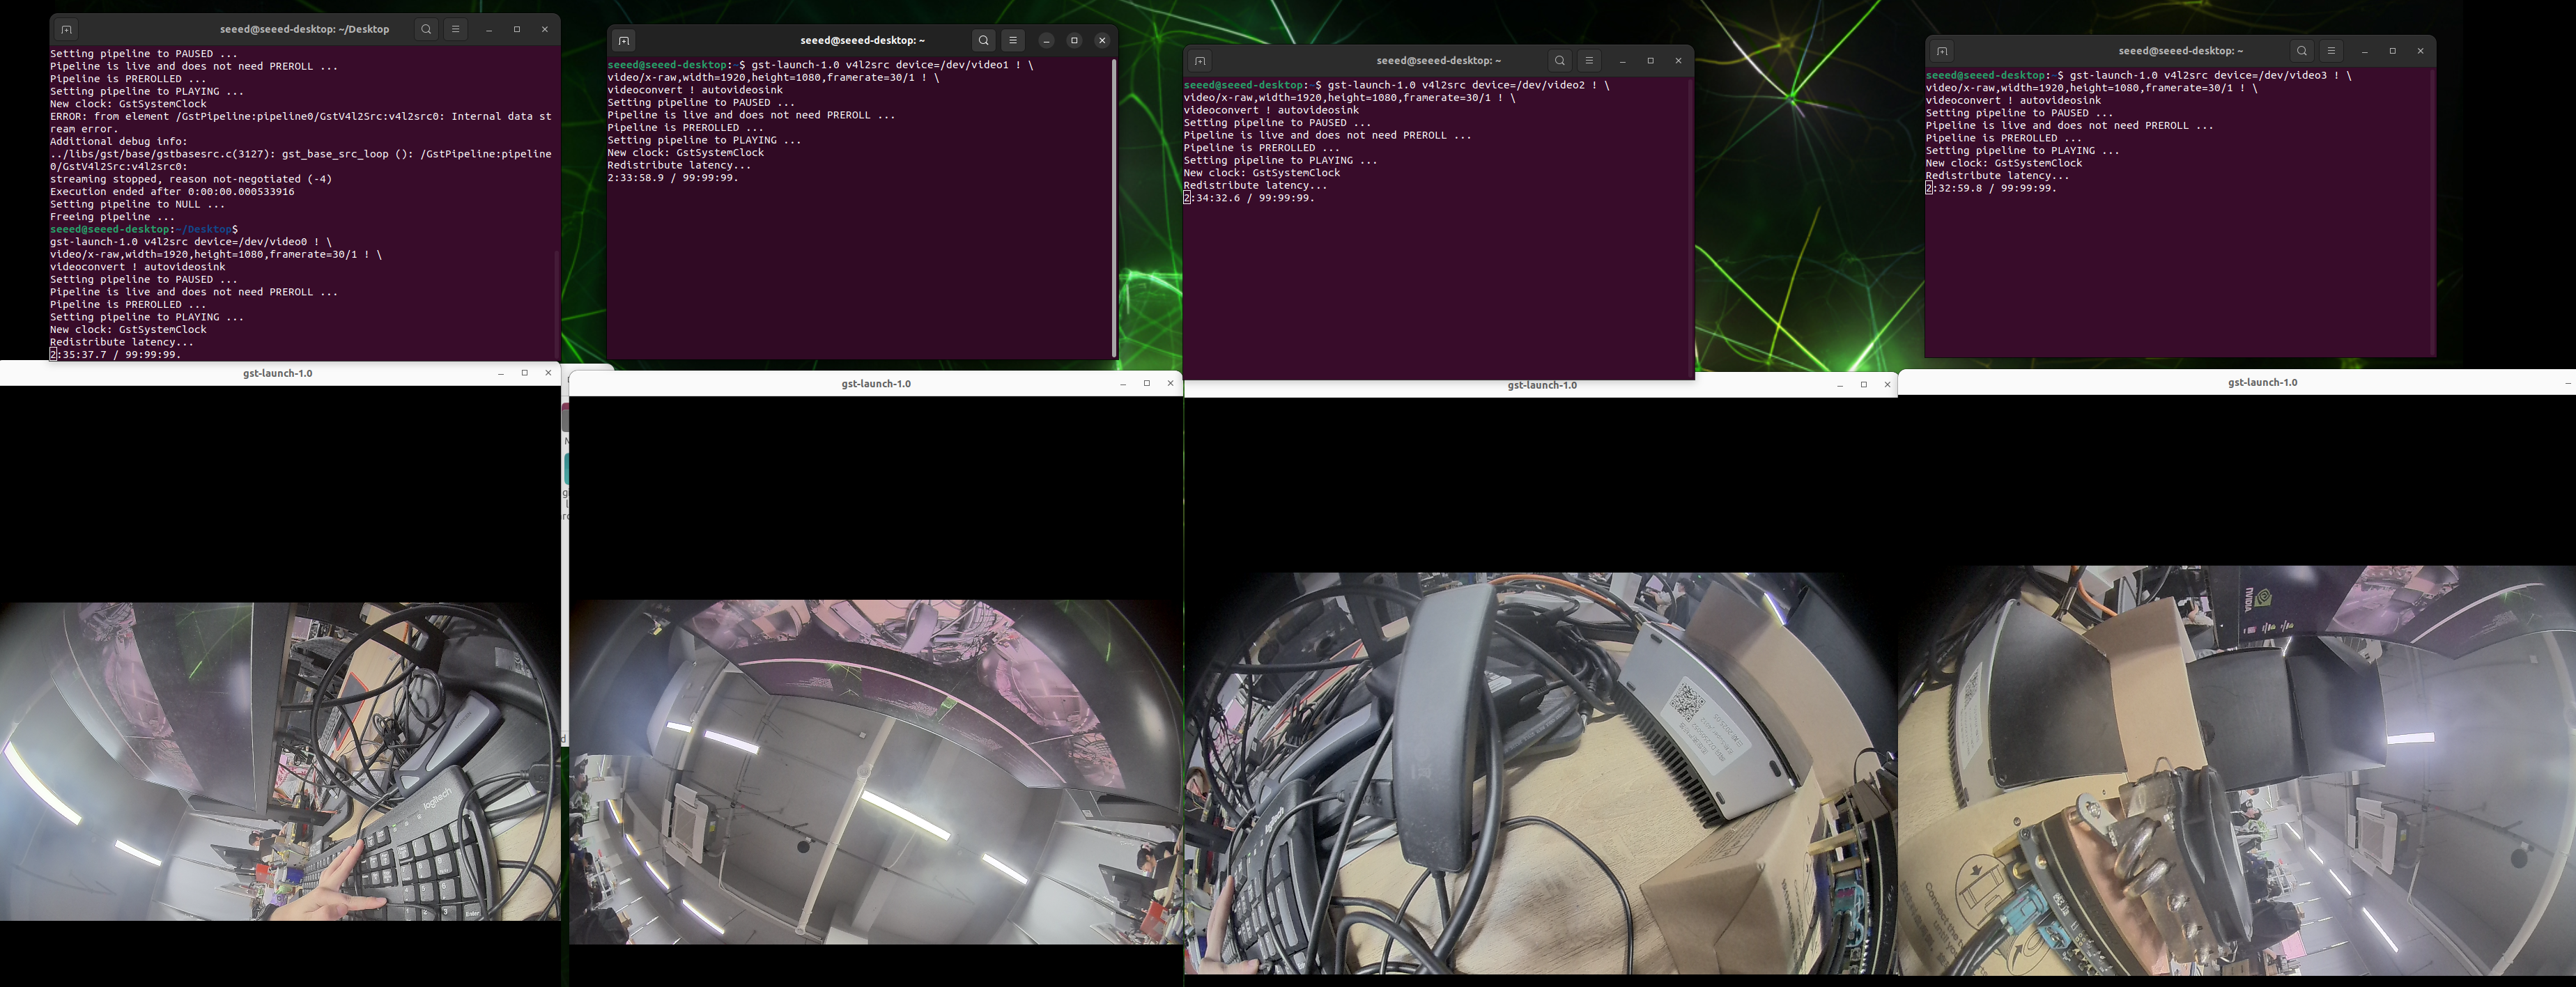This screenshot has height=987, width=2576.
Task: Open new tab in the /dev/video2 terminal
Action: 1199,61
